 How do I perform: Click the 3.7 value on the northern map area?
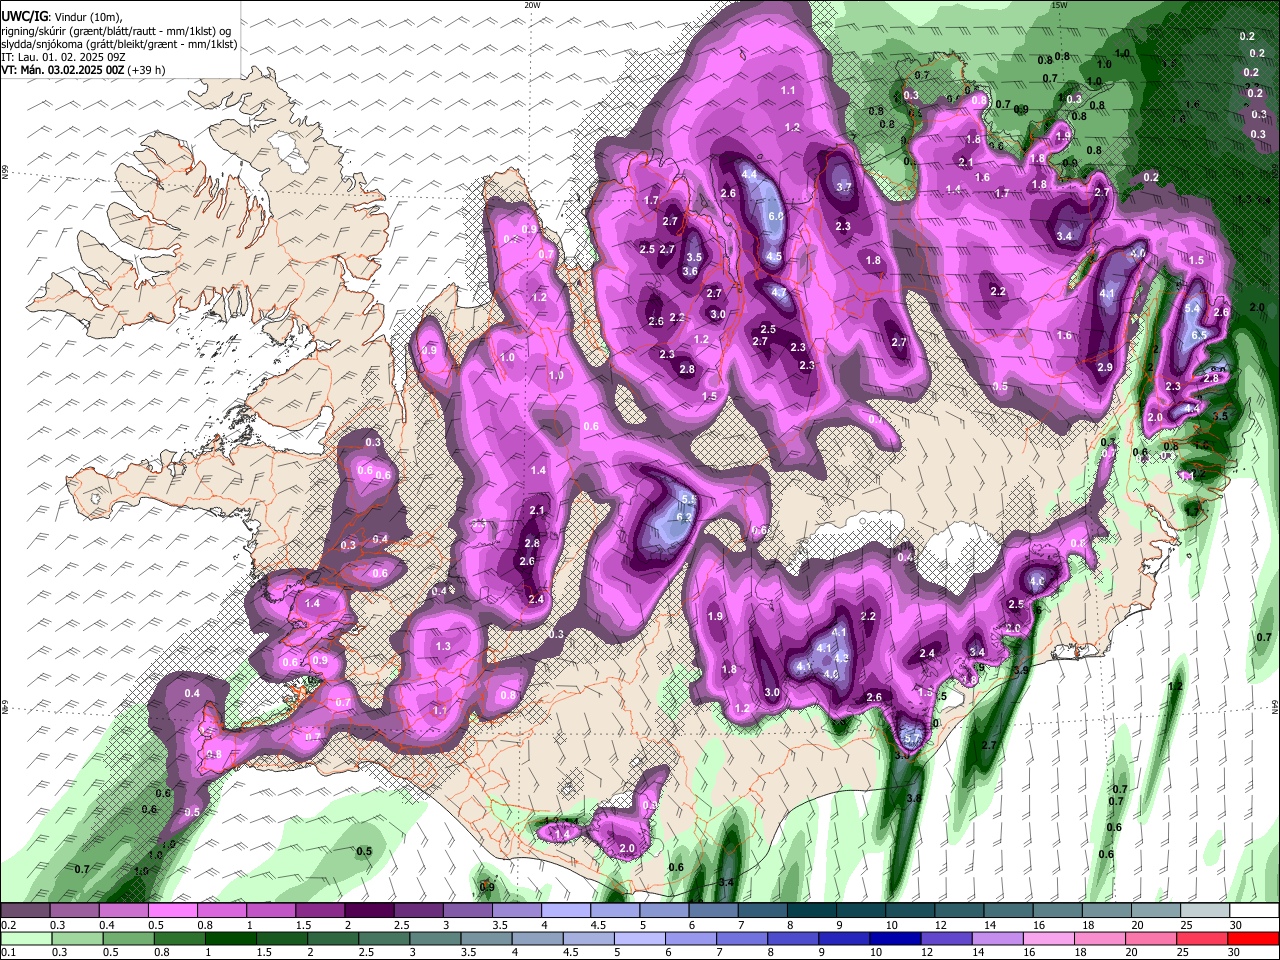click(x=843, y=186)
